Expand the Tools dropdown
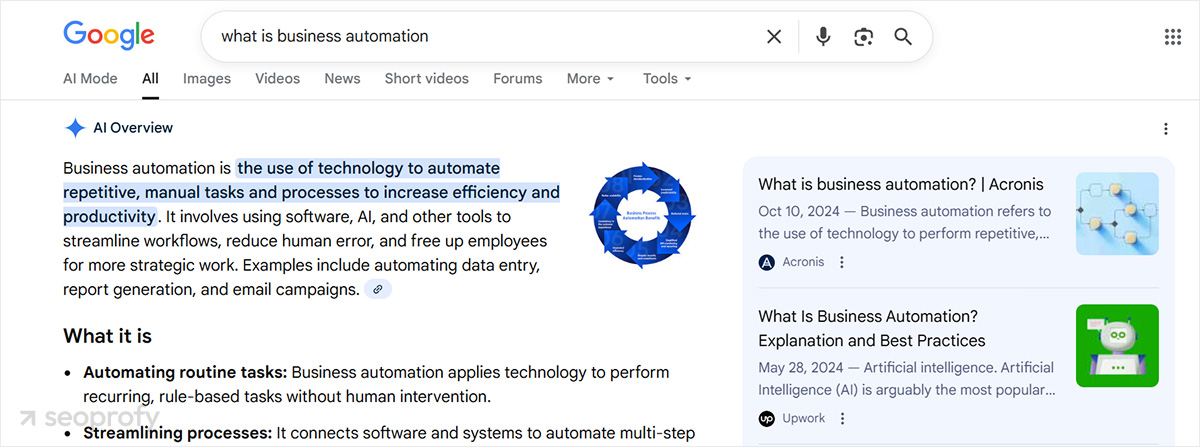 [x=667, y=78]
